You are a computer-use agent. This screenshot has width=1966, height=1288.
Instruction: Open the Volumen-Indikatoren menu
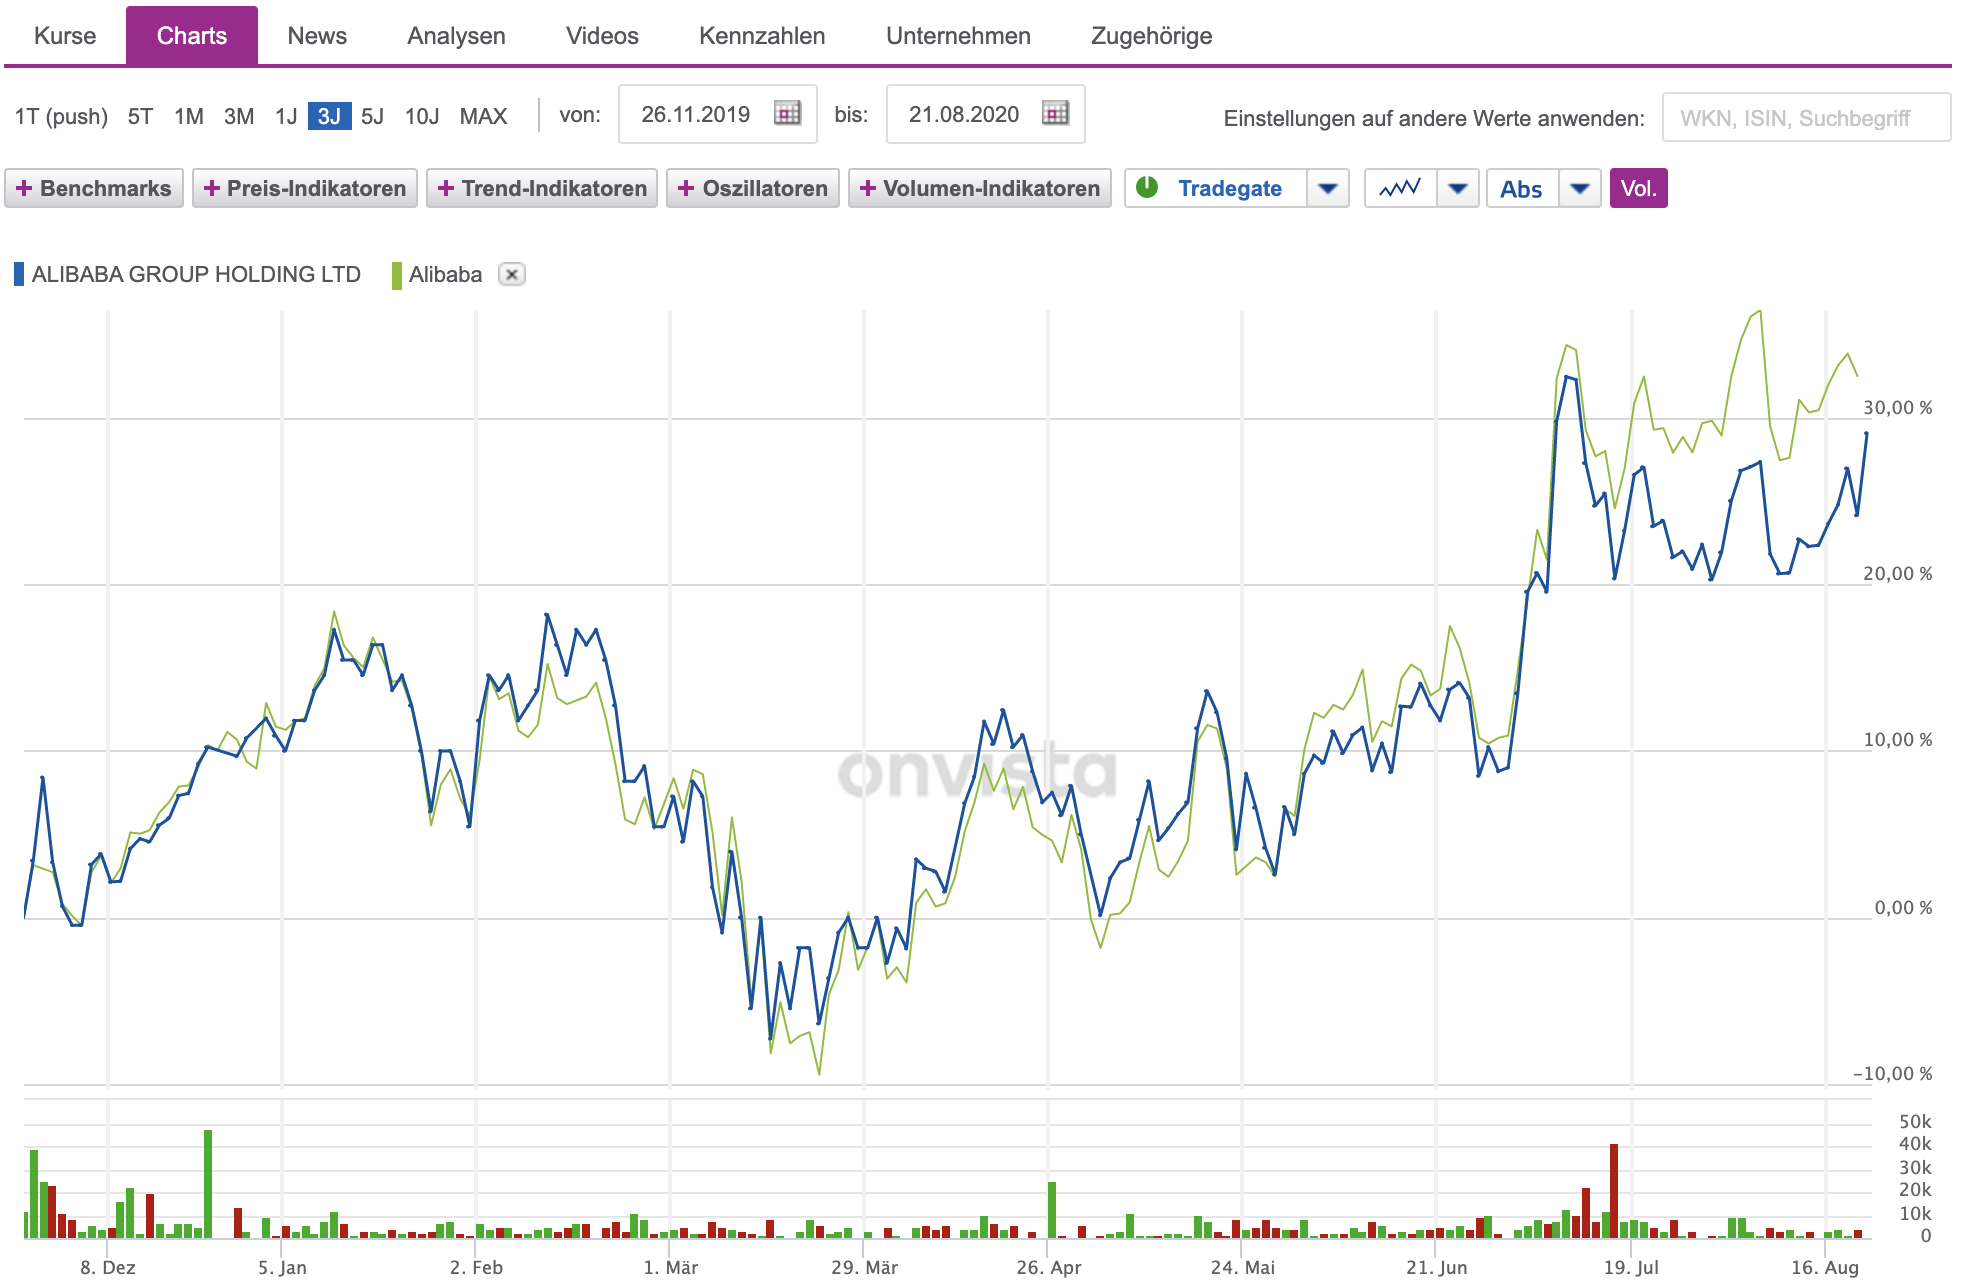[980, 188]
